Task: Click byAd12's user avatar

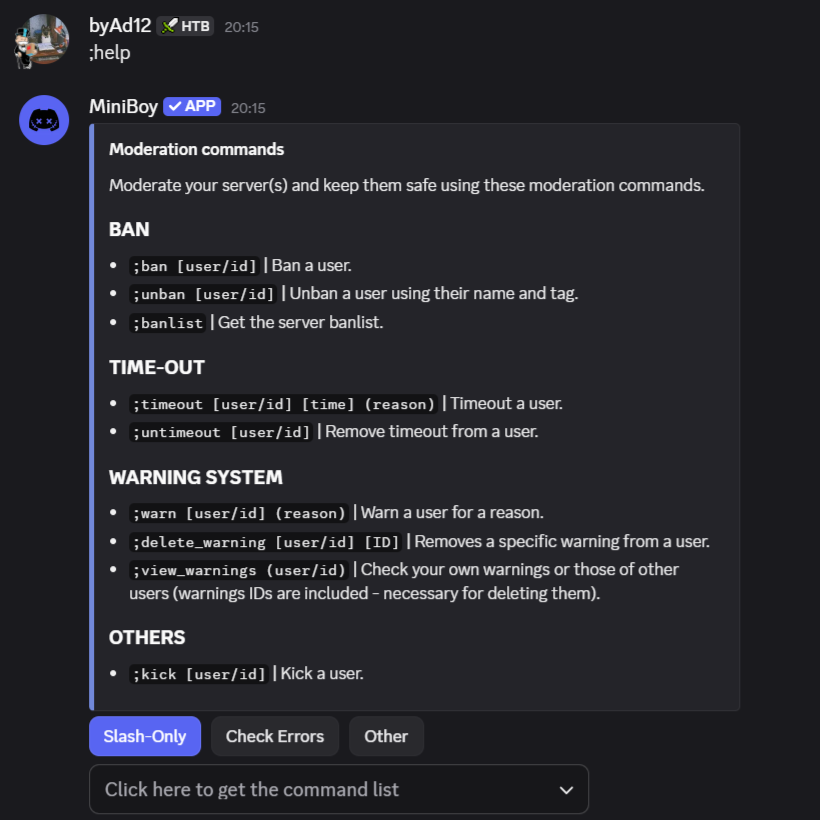Action: pyautogui.click(x=43, y=40)
